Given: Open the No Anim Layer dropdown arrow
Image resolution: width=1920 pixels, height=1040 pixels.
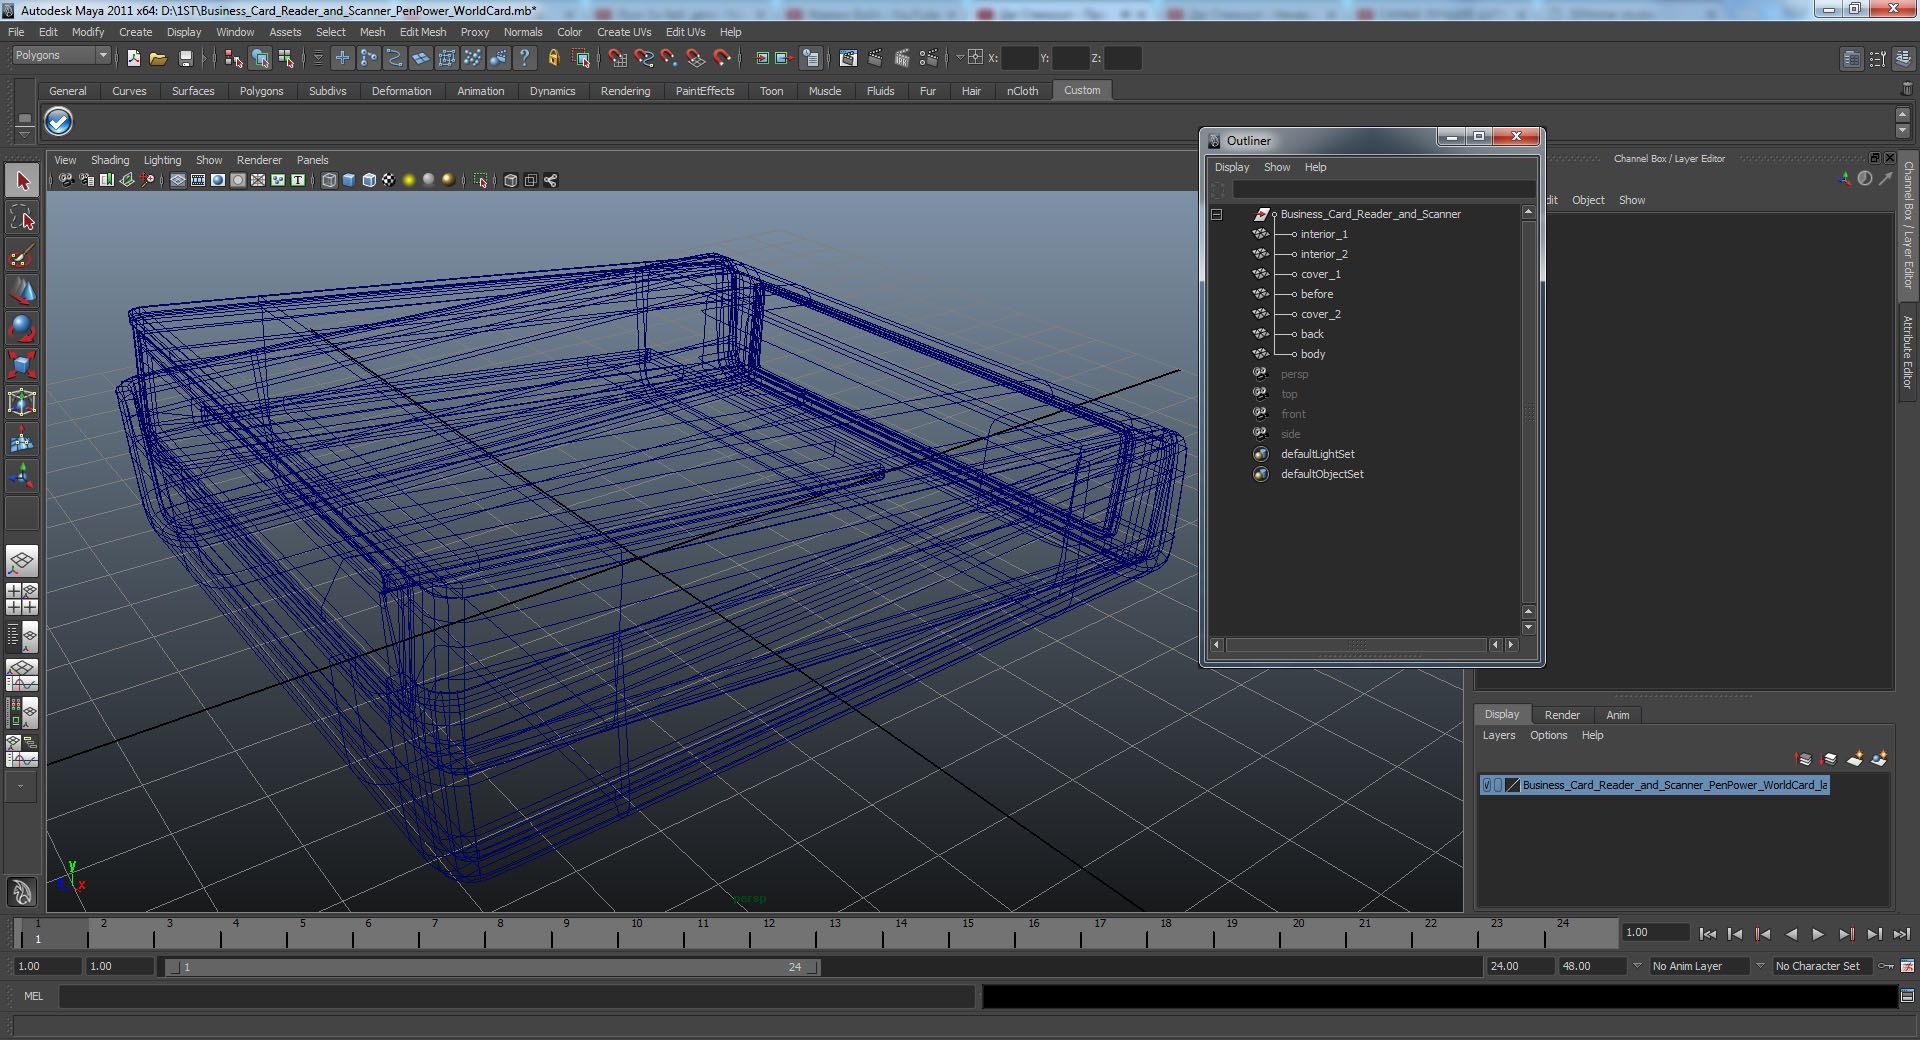Looking at the screenshot, I should point(1637,966).
